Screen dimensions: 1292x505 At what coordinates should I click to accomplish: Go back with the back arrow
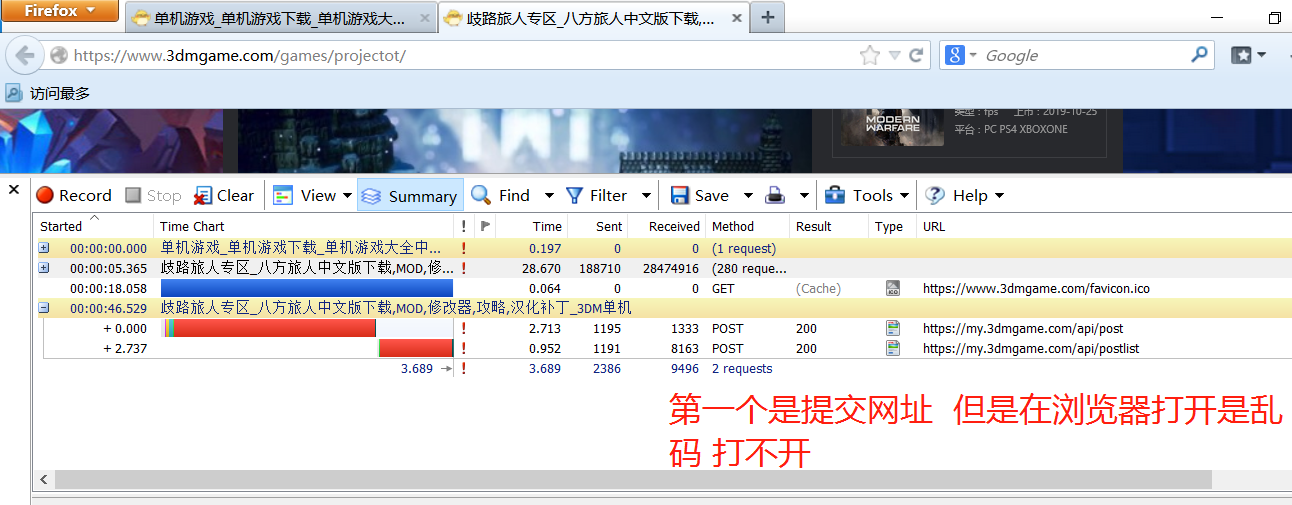[25, 56]
